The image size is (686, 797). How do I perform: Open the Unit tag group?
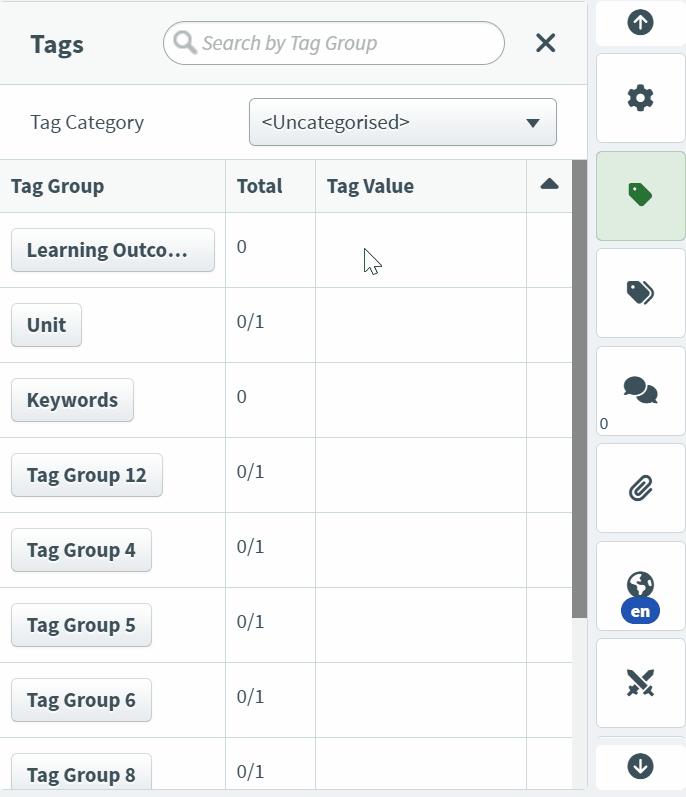point(46,325)
